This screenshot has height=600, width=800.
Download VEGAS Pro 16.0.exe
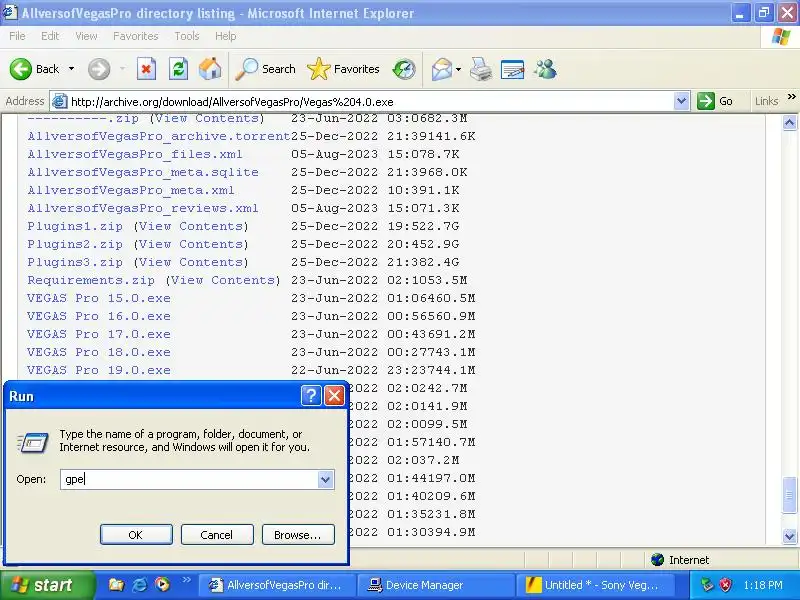[99, 316]
